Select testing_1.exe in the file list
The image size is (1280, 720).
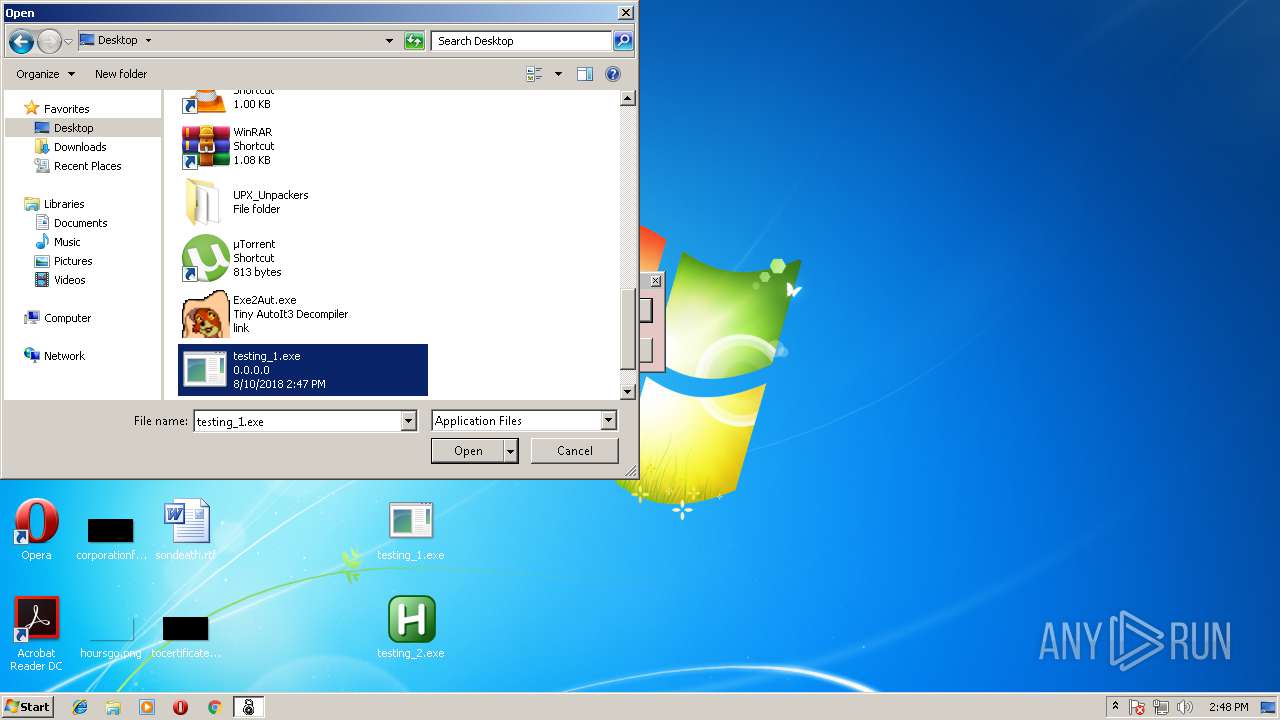pos(303,370)
